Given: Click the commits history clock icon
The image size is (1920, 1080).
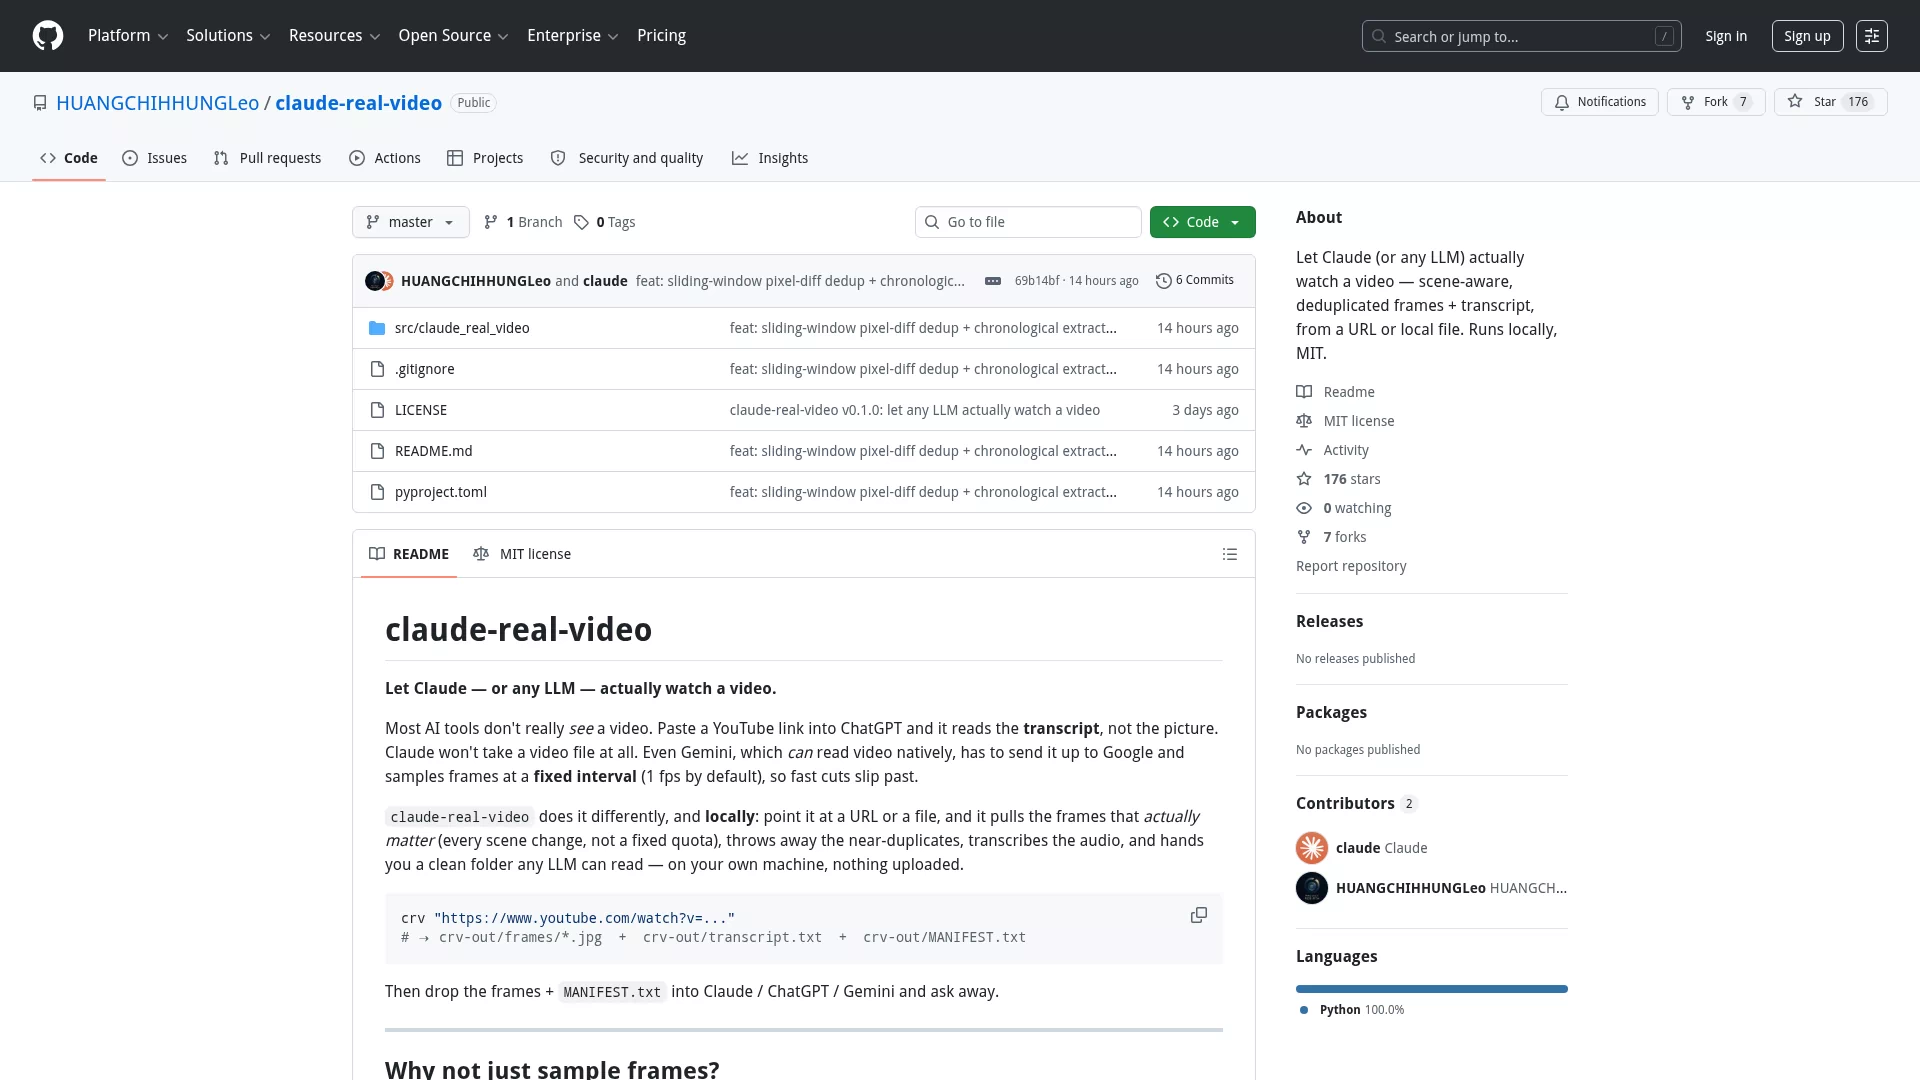Looking at the screenshot, I should click(1163, 281).
